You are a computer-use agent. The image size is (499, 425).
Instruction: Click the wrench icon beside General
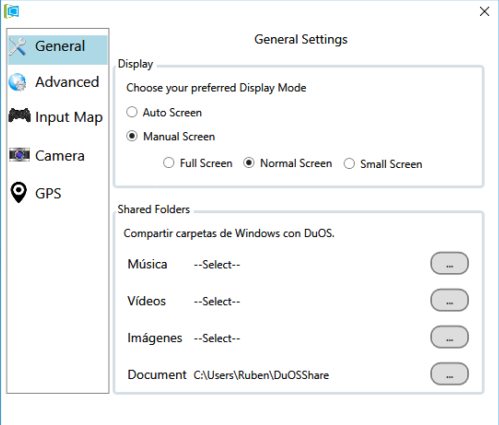coord(18,46)
